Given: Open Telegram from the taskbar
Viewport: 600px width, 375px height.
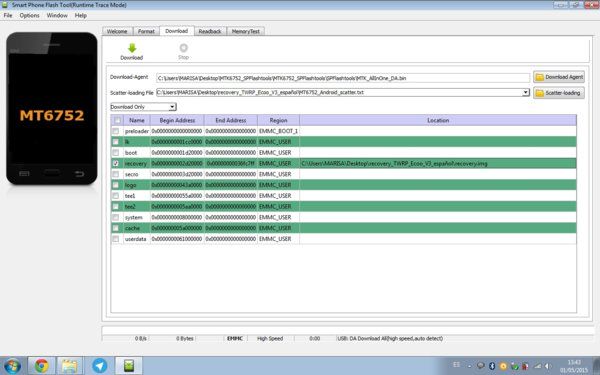Looking at the screenshot, I should [x=99, y=366].
